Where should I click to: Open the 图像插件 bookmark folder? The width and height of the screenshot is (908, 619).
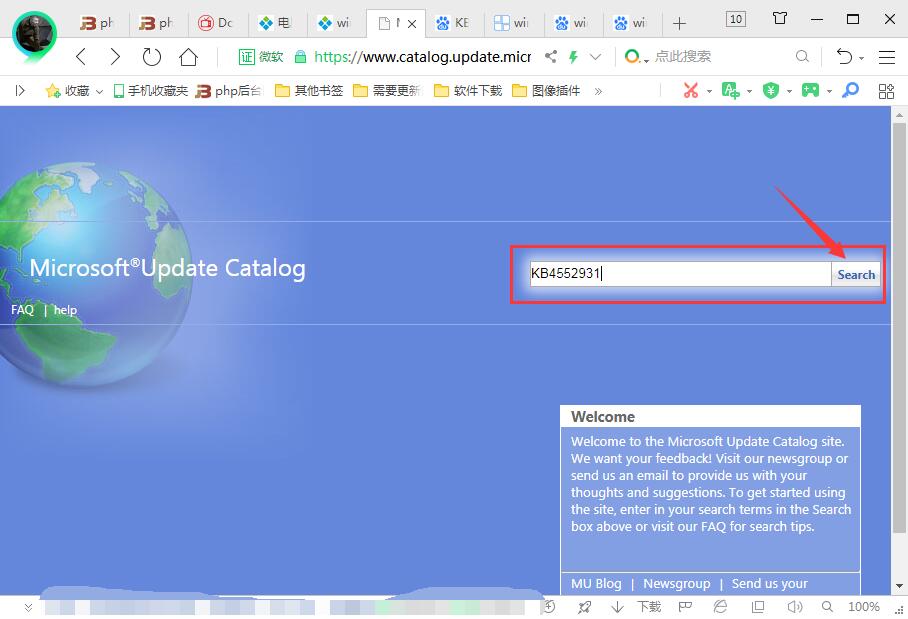[x=546, y=90]
